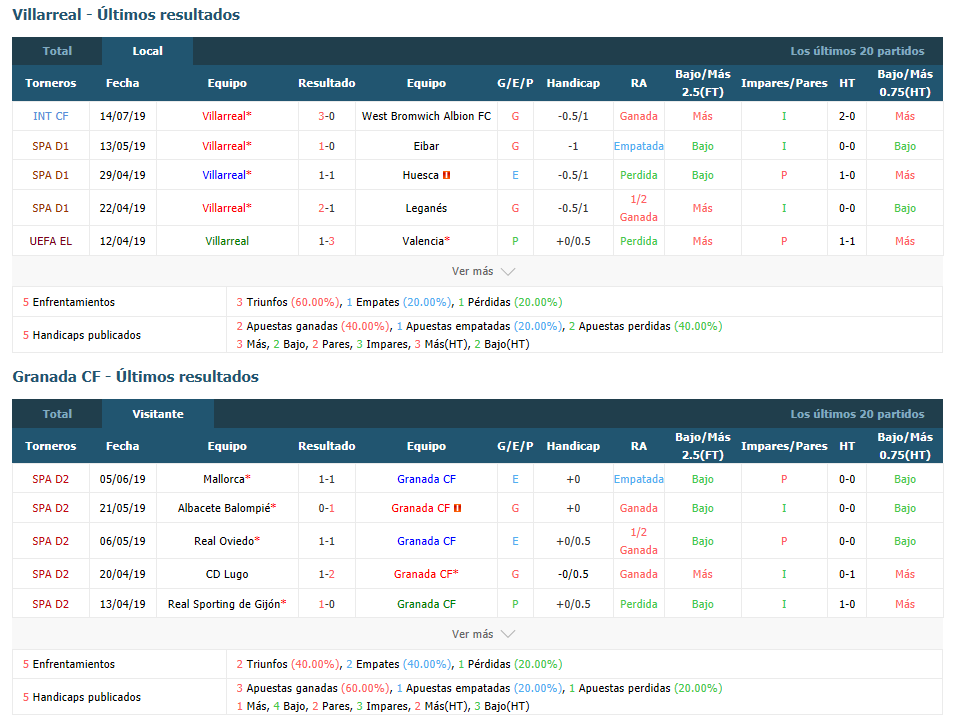Click Granada CF in the 13/04/19 row
957x717 pixels.
click(x=426, y=604)
